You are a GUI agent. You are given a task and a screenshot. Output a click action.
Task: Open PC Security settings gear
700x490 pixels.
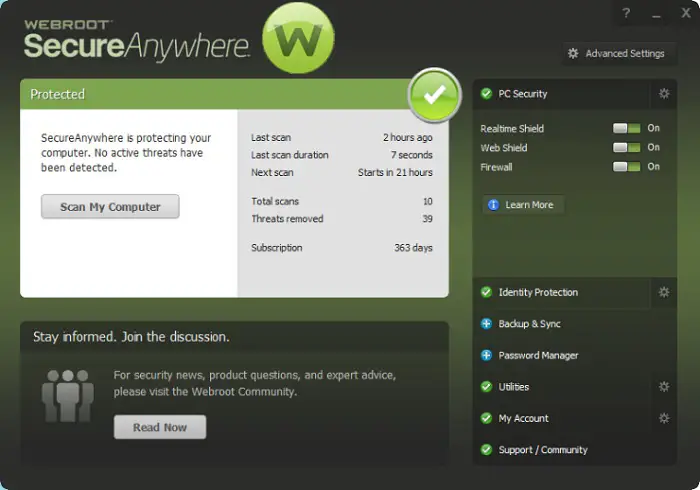664,94
